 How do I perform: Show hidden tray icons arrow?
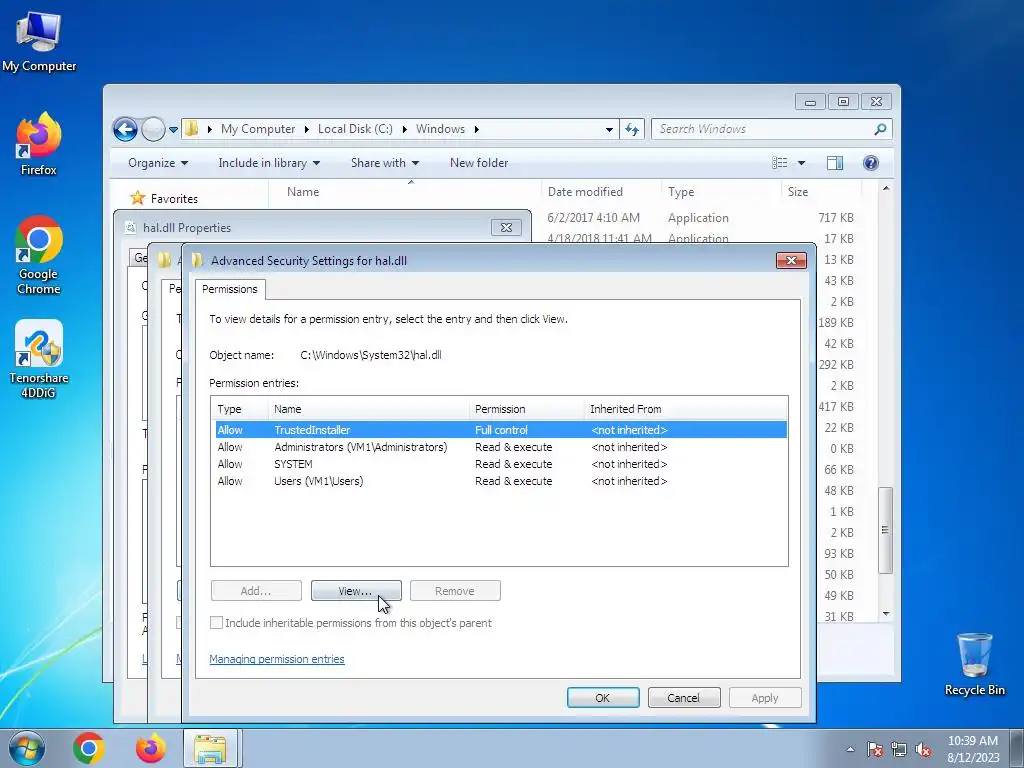click(850, 750)
